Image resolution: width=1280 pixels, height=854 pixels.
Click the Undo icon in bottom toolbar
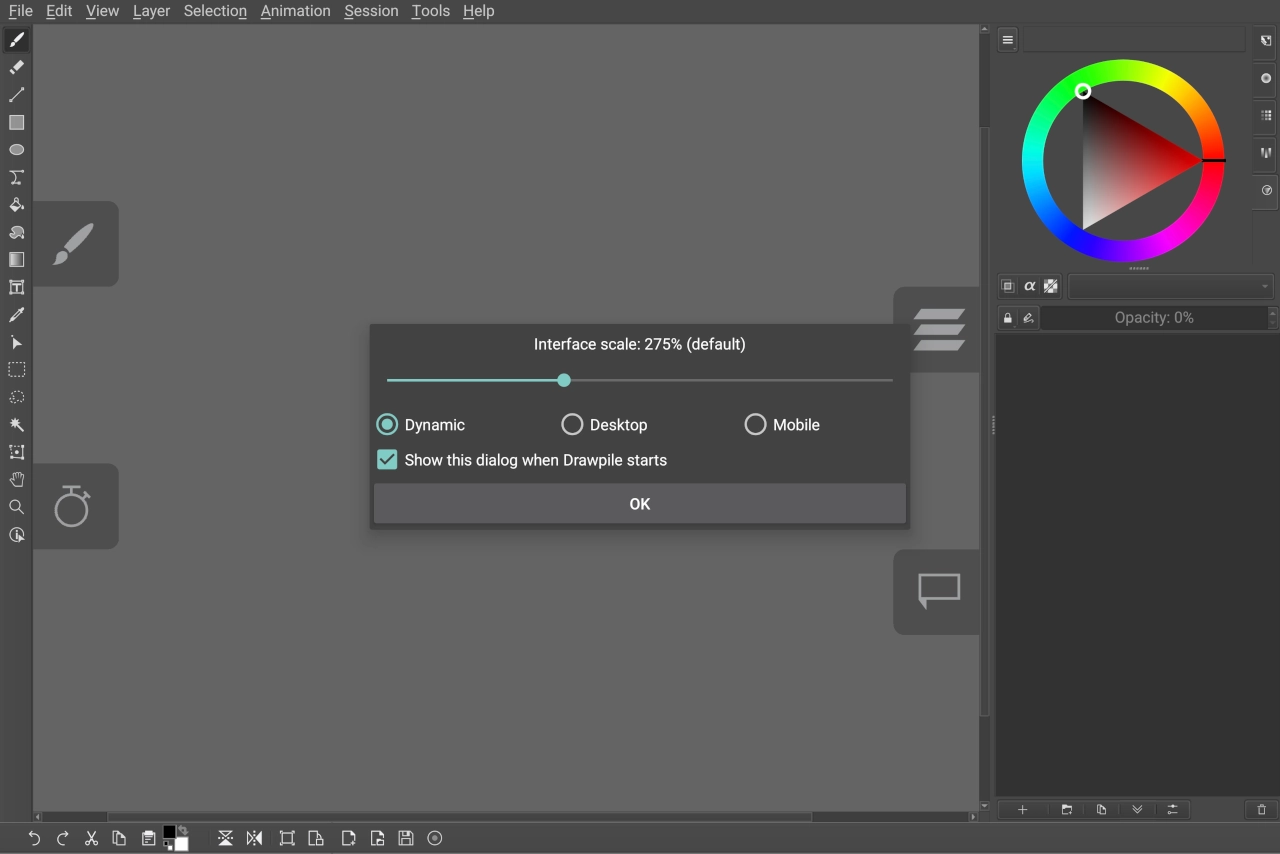point(34,838)
